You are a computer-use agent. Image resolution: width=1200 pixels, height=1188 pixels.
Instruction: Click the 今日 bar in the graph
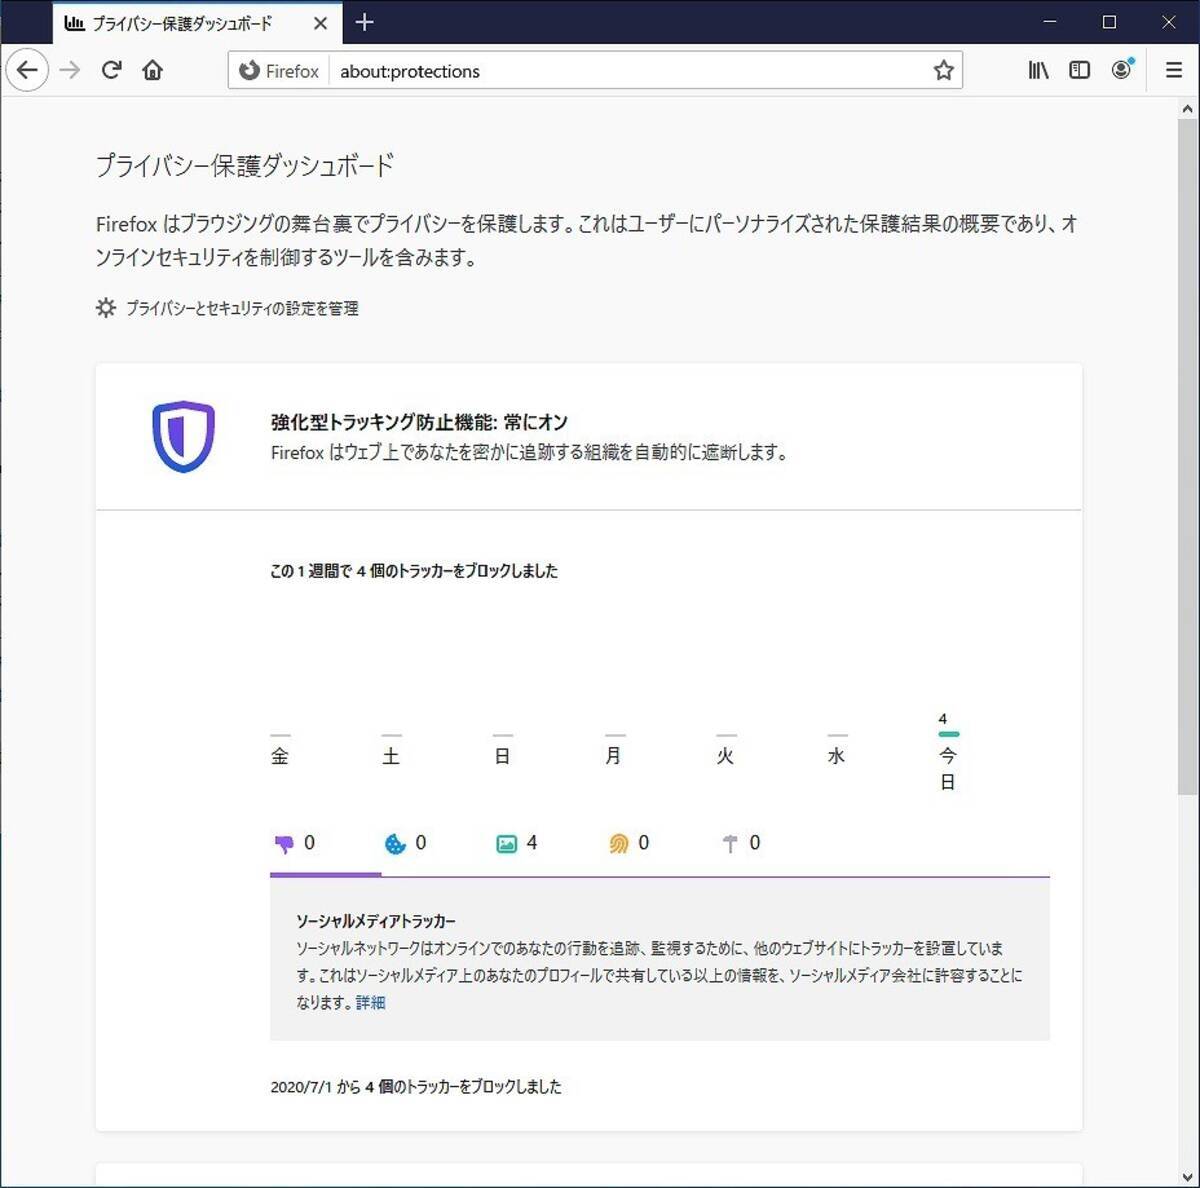[948, 734]
